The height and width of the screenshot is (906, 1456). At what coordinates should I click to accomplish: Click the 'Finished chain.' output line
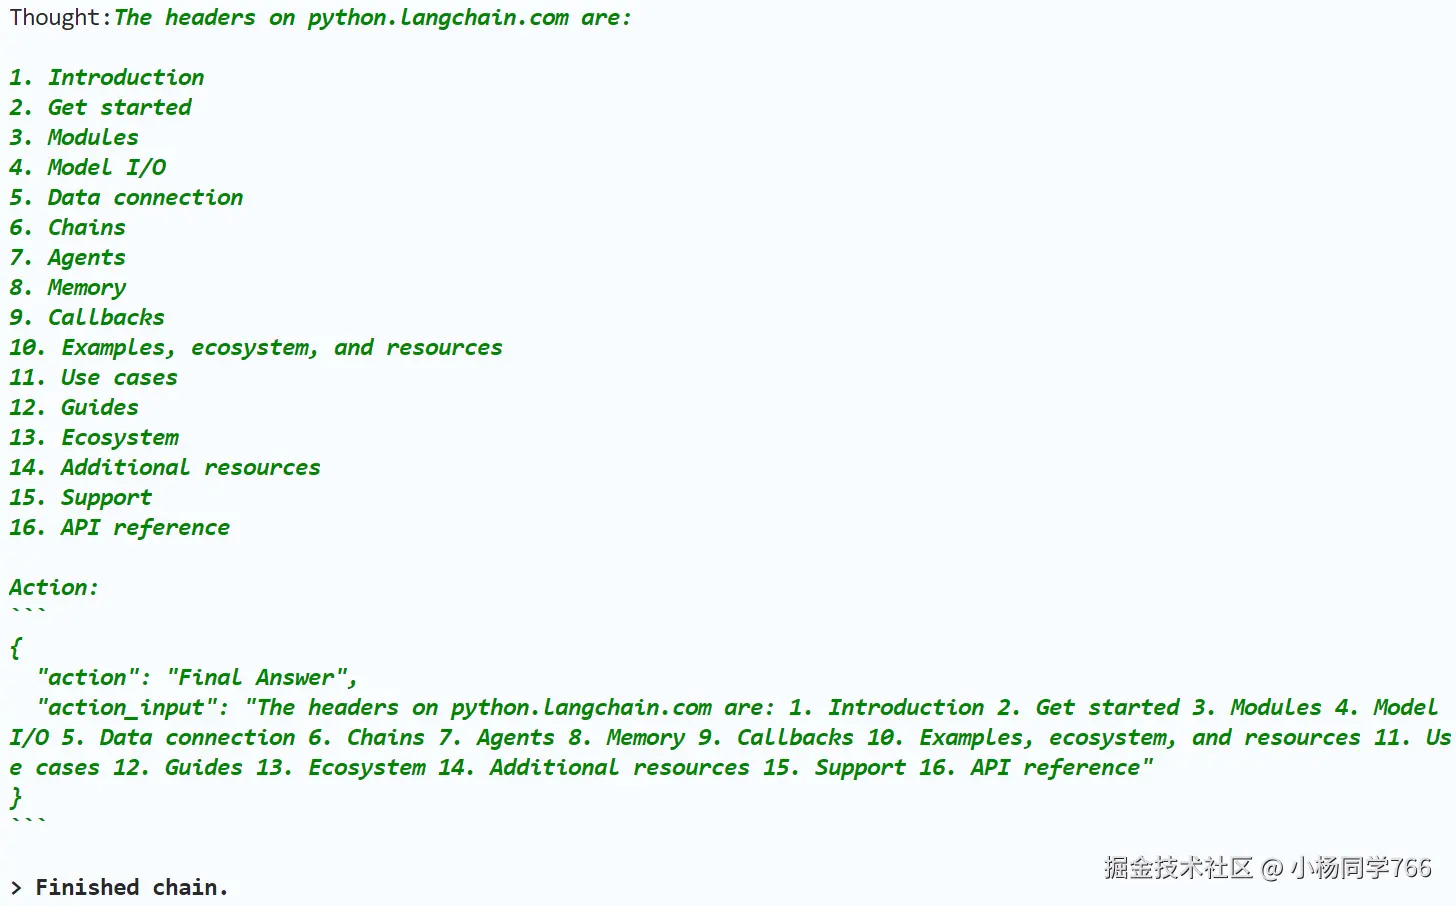tap(131, 888)
